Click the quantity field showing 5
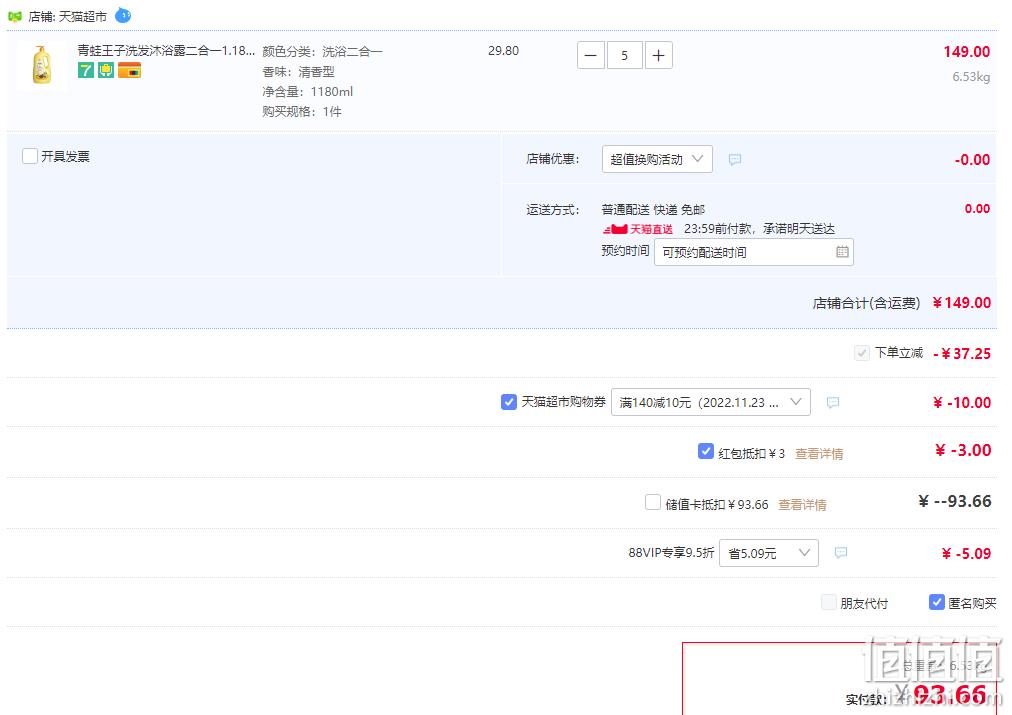The width and height of the screenshot is (1012, 715). click(624, 55)
